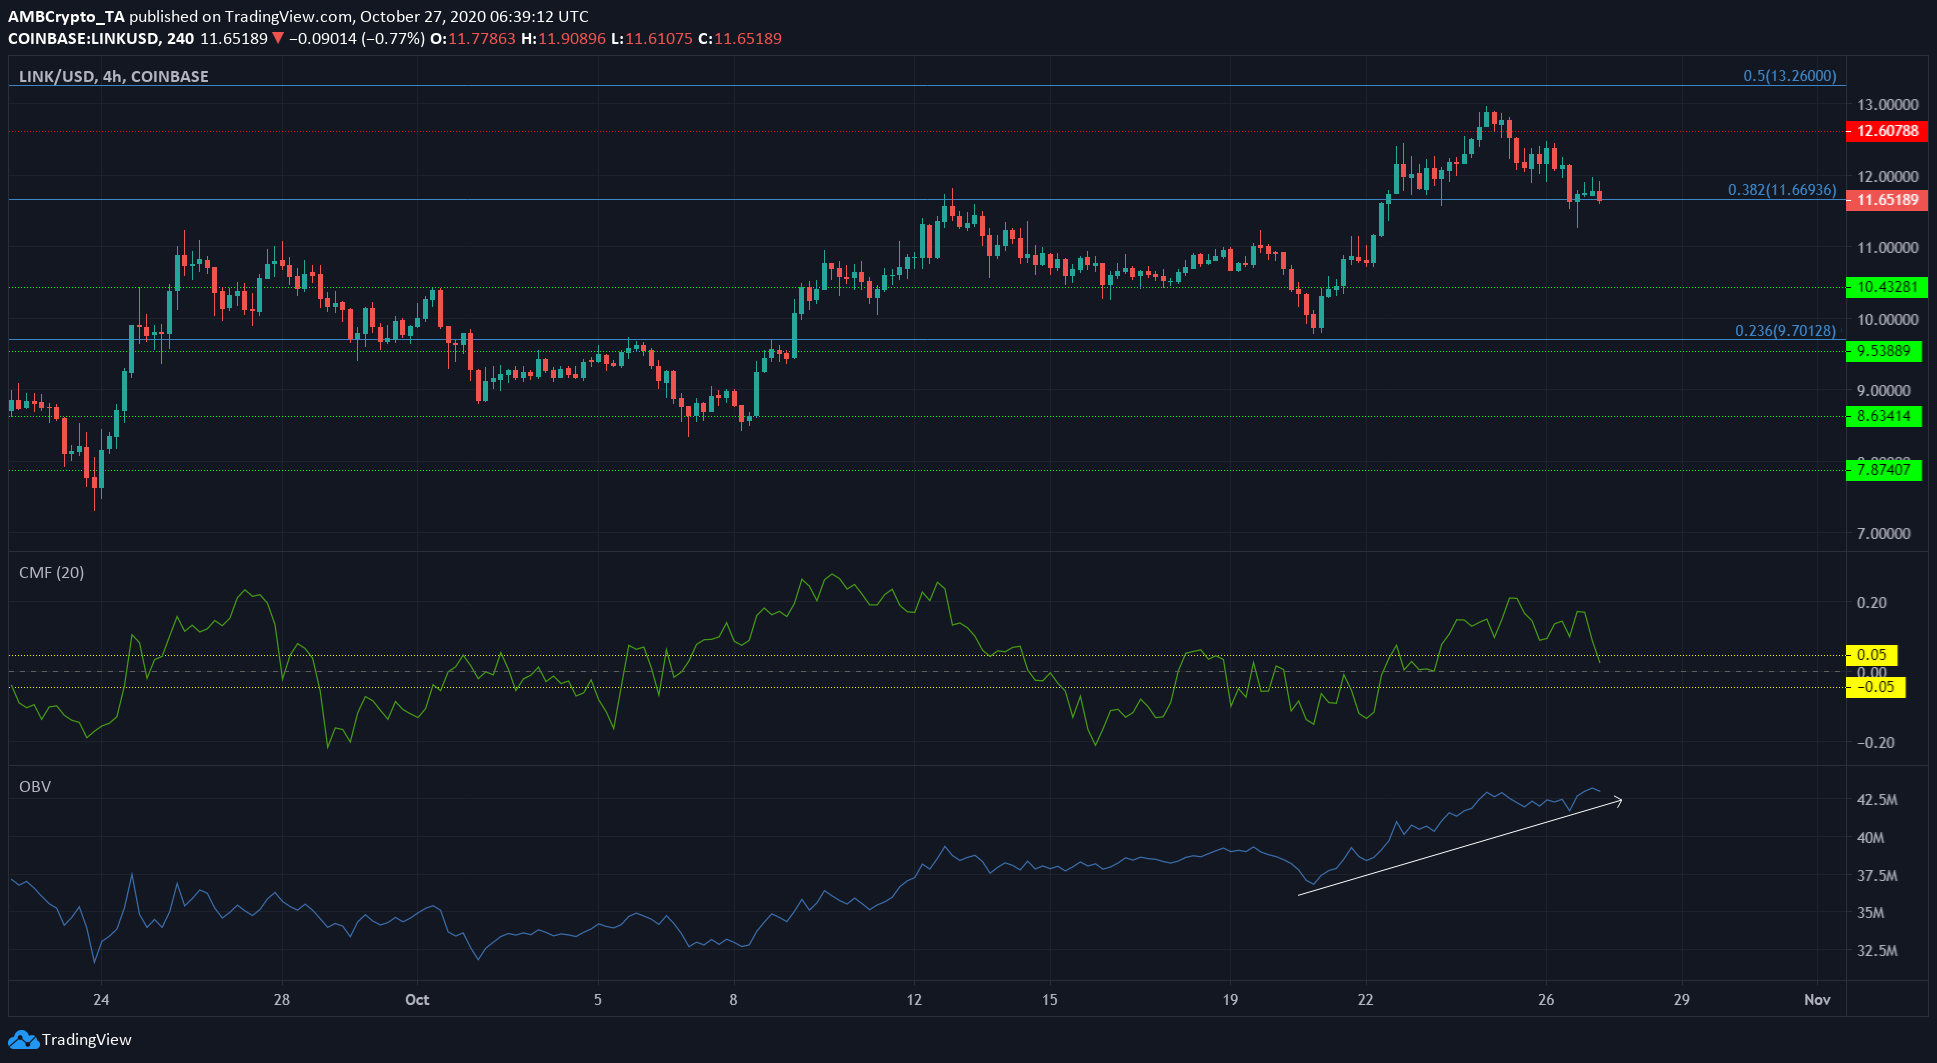Click the 42.5M OBV axis value
Image resolution: width=1937 pixels, height=1063 pixels.
[1877, 800]
